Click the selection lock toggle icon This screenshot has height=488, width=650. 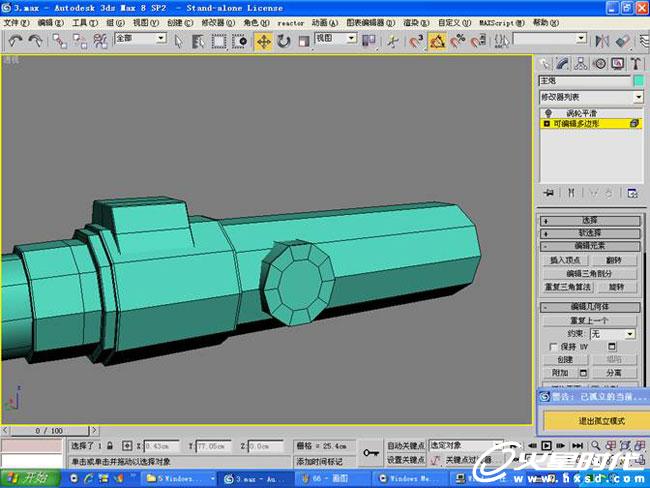(x=110, y=446)
